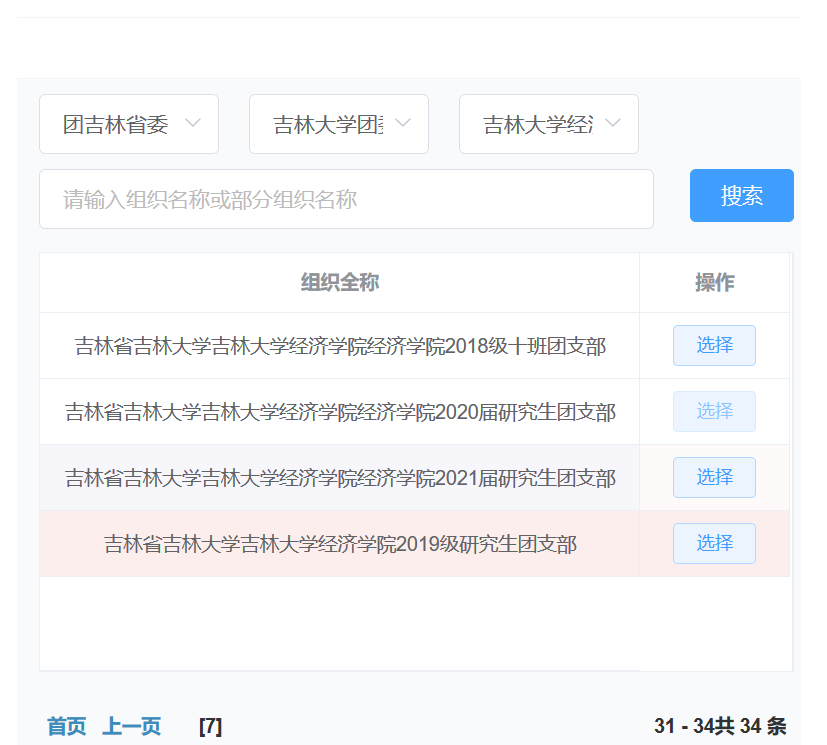Click the 2019级研究生团支部 highlighted row text

340,544
